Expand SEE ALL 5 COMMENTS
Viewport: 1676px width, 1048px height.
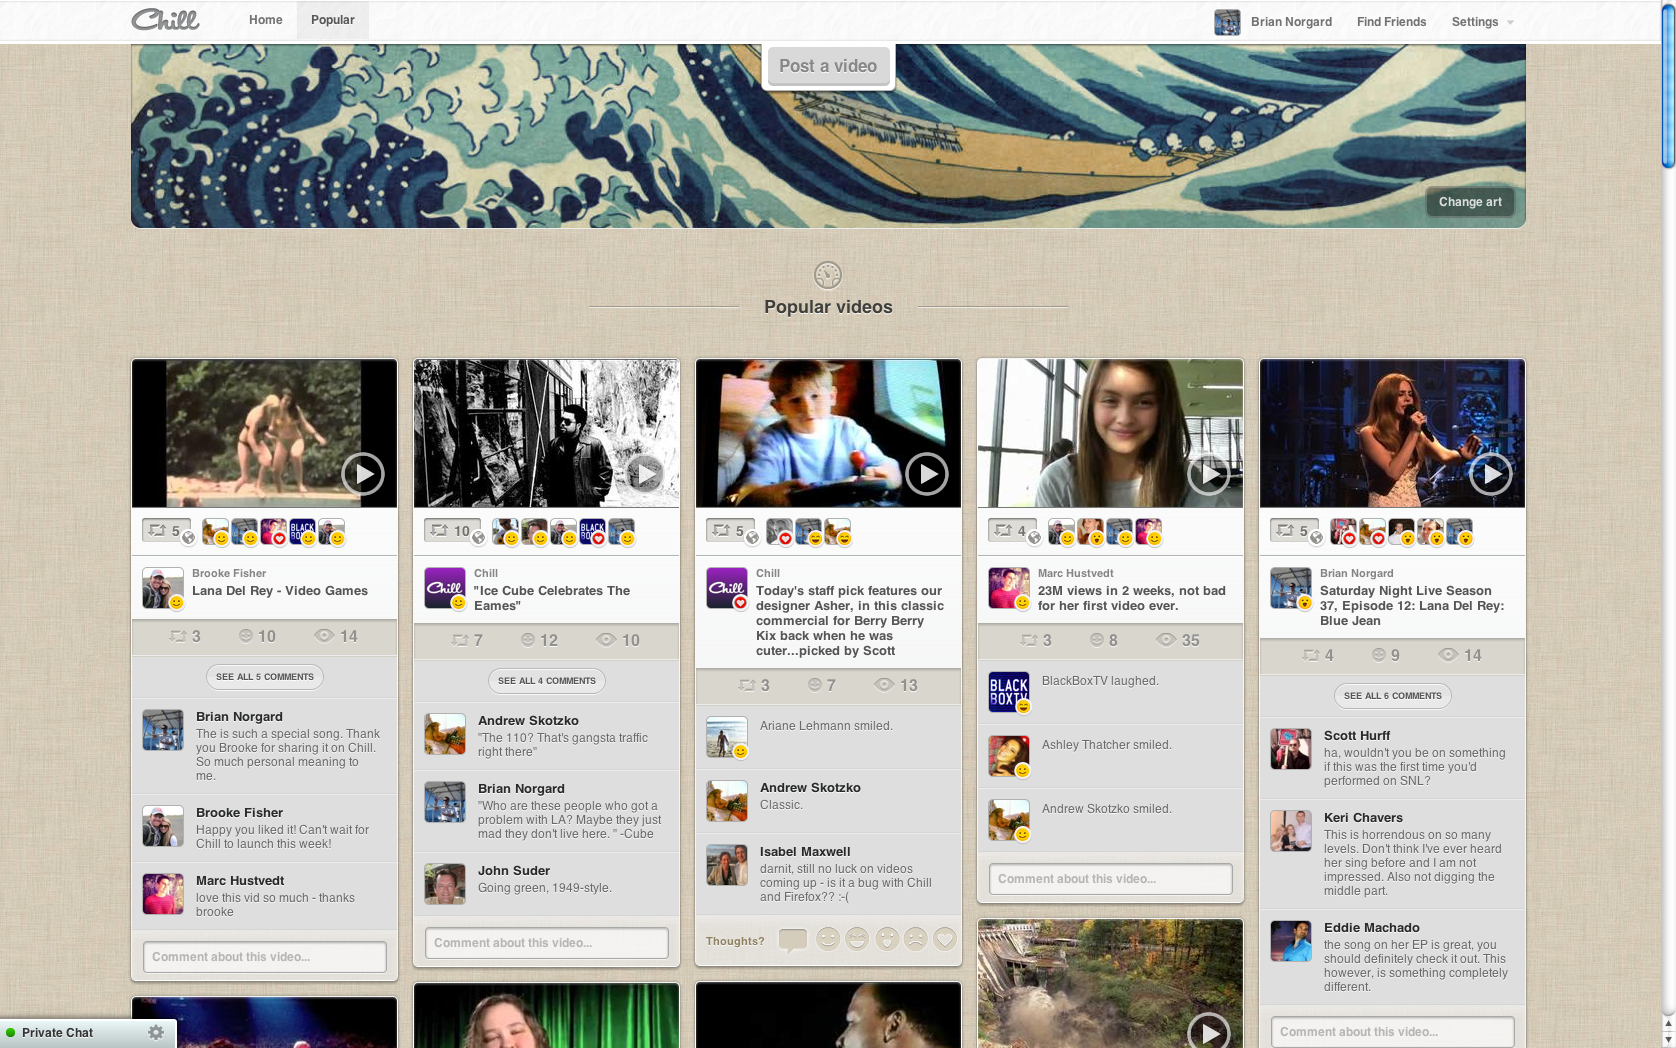click(265, 677)
